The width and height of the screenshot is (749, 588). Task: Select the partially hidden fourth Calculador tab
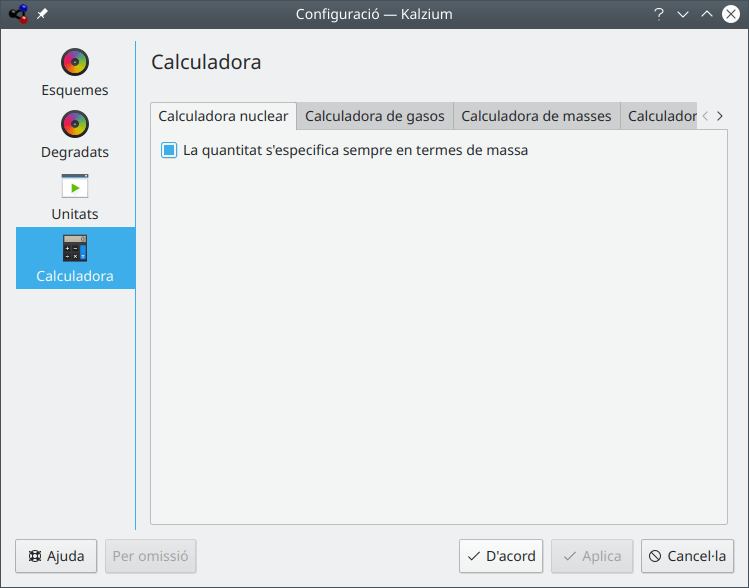pos(659,116)
